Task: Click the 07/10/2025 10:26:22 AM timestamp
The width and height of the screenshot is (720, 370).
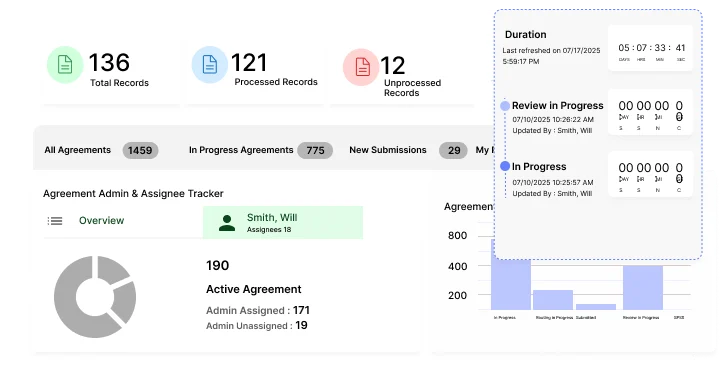Action: coord(553,119)
